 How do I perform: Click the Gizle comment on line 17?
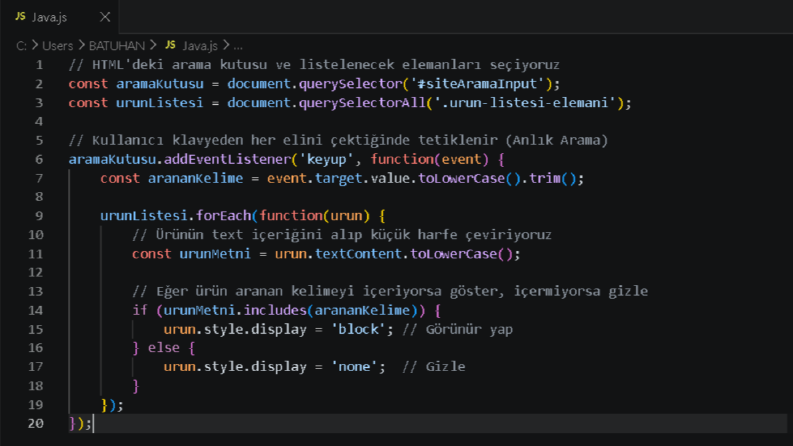pos(434,367)
